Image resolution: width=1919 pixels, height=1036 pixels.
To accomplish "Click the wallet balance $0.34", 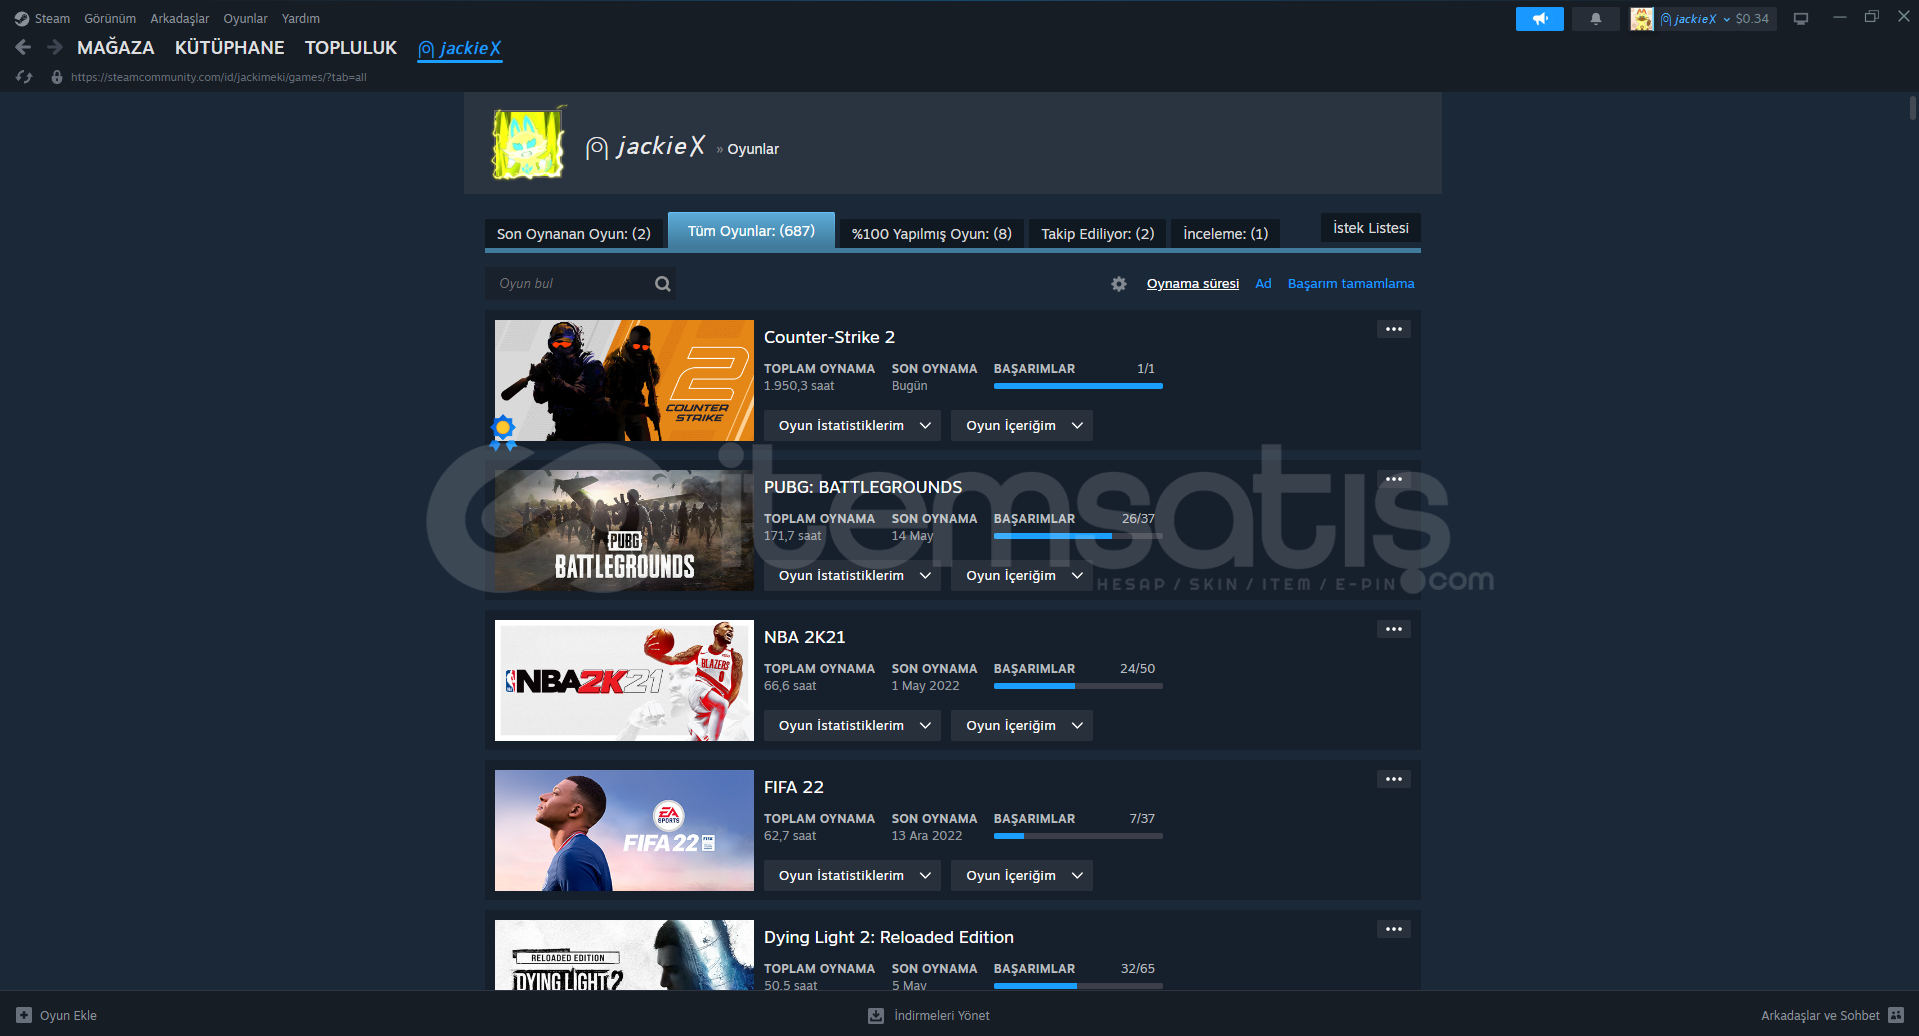I will (1752, 19).
